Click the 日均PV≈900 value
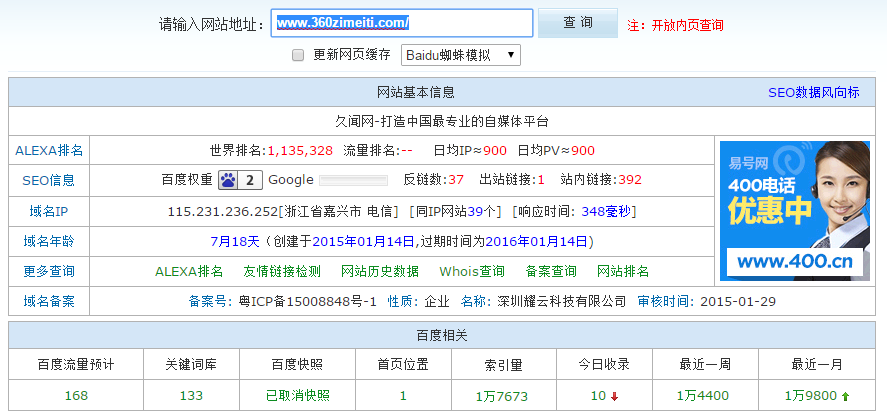 pos(556,150)
